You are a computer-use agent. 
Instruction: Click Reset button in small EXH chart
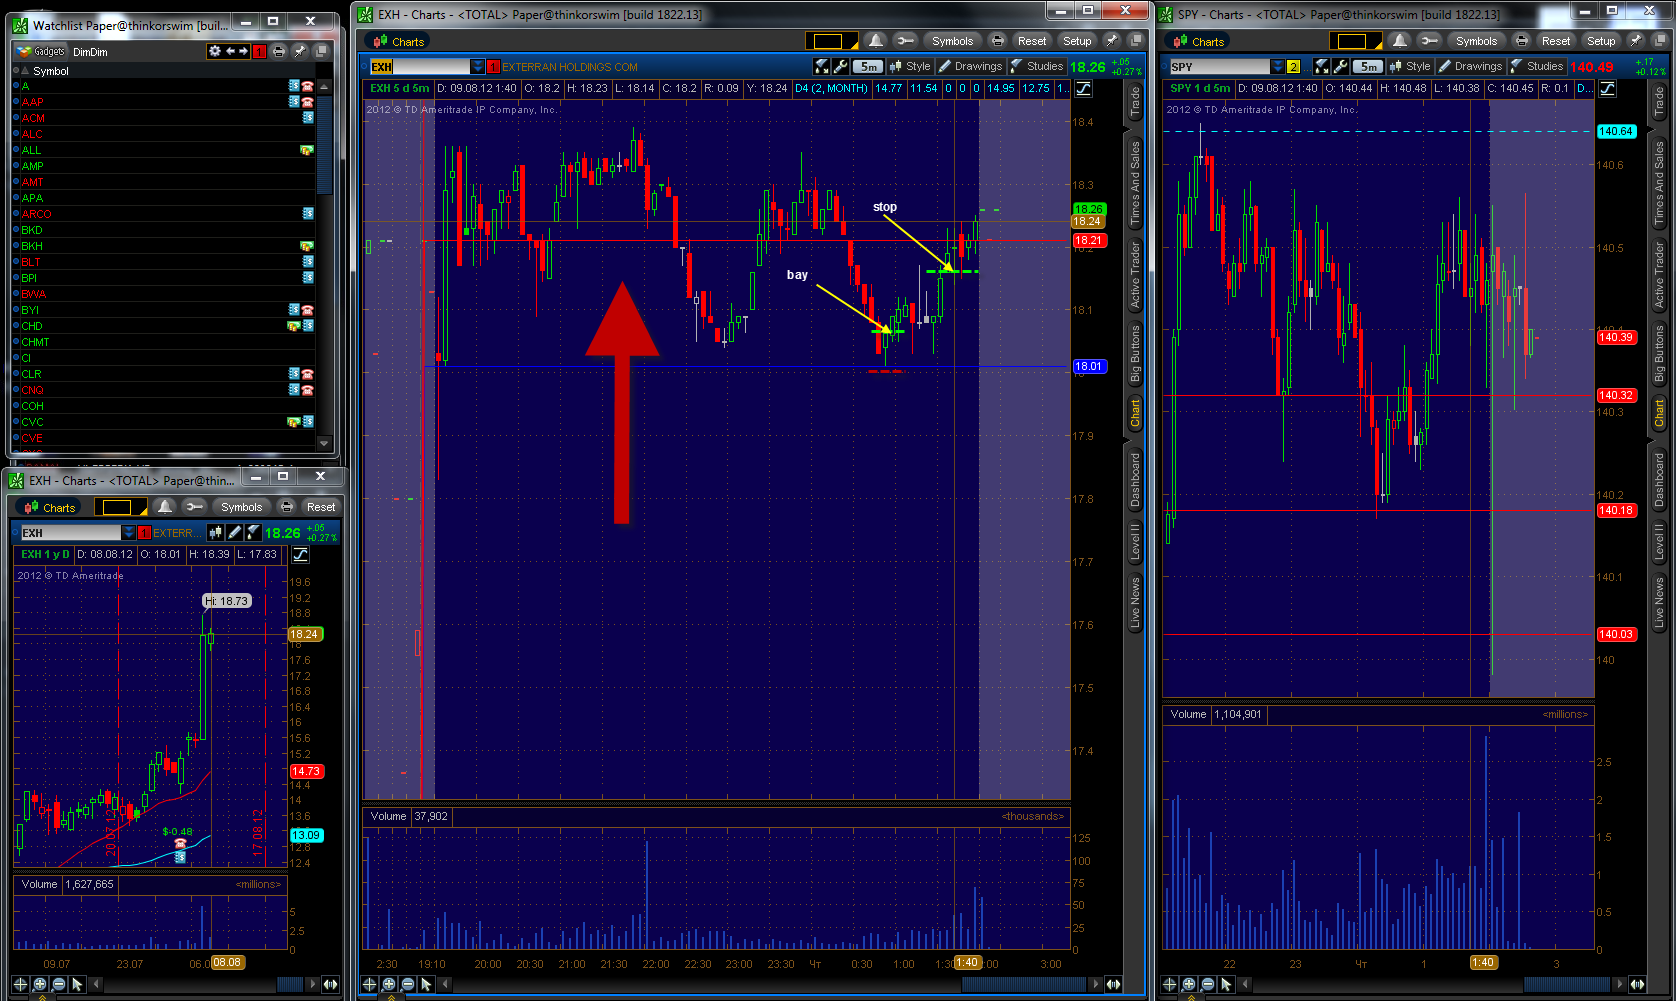click(x=321, y=507)
